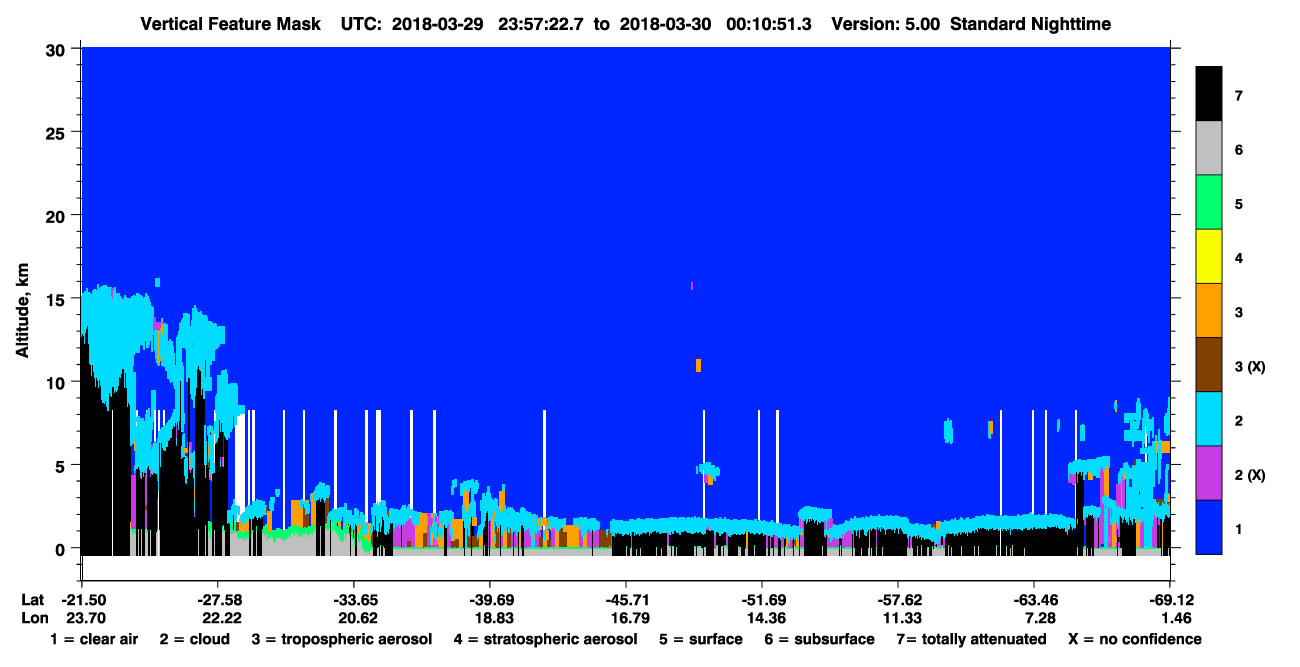The height and width of the screenshot is (667, 1300).
Task: Click the longitude value 16.79
Action: pyautogui.click(x=628, y=618)
